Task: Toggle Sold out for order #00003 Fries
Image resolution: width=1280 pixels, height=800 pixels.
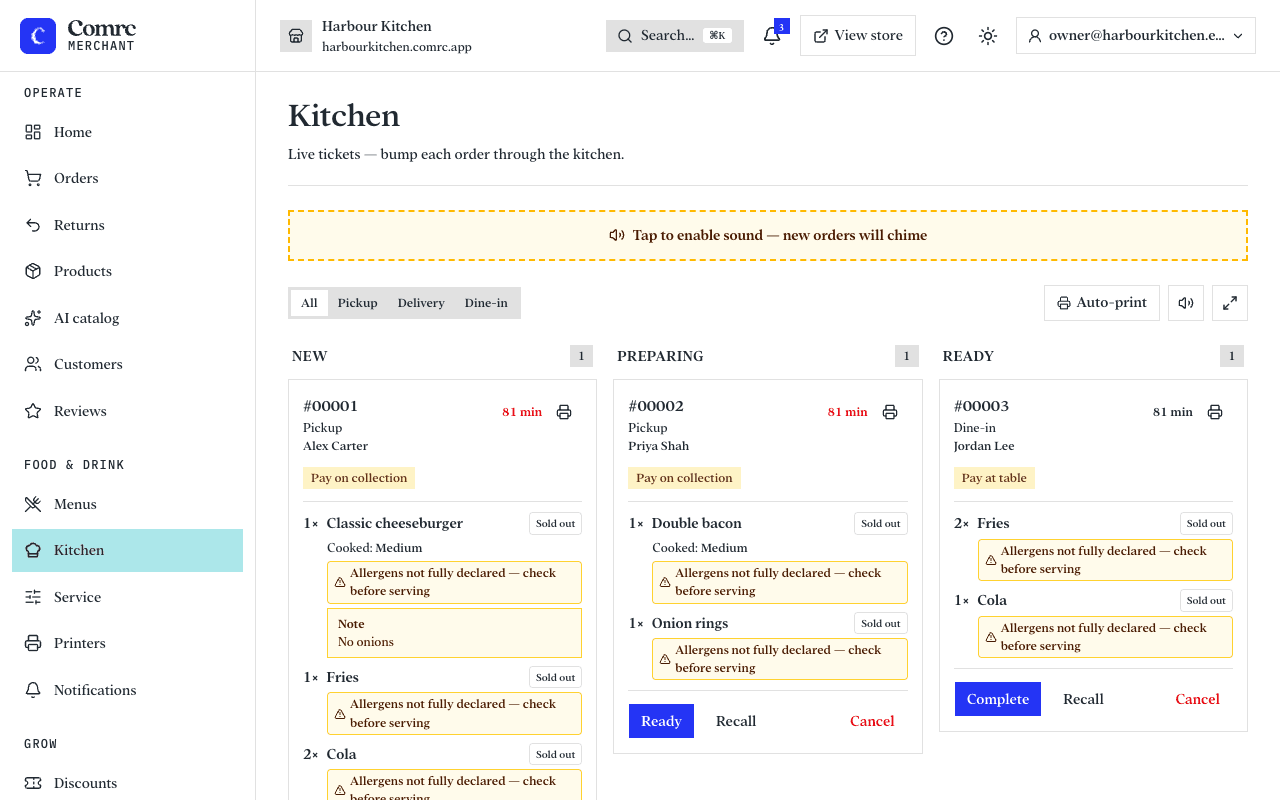Action: (1206, 524)
